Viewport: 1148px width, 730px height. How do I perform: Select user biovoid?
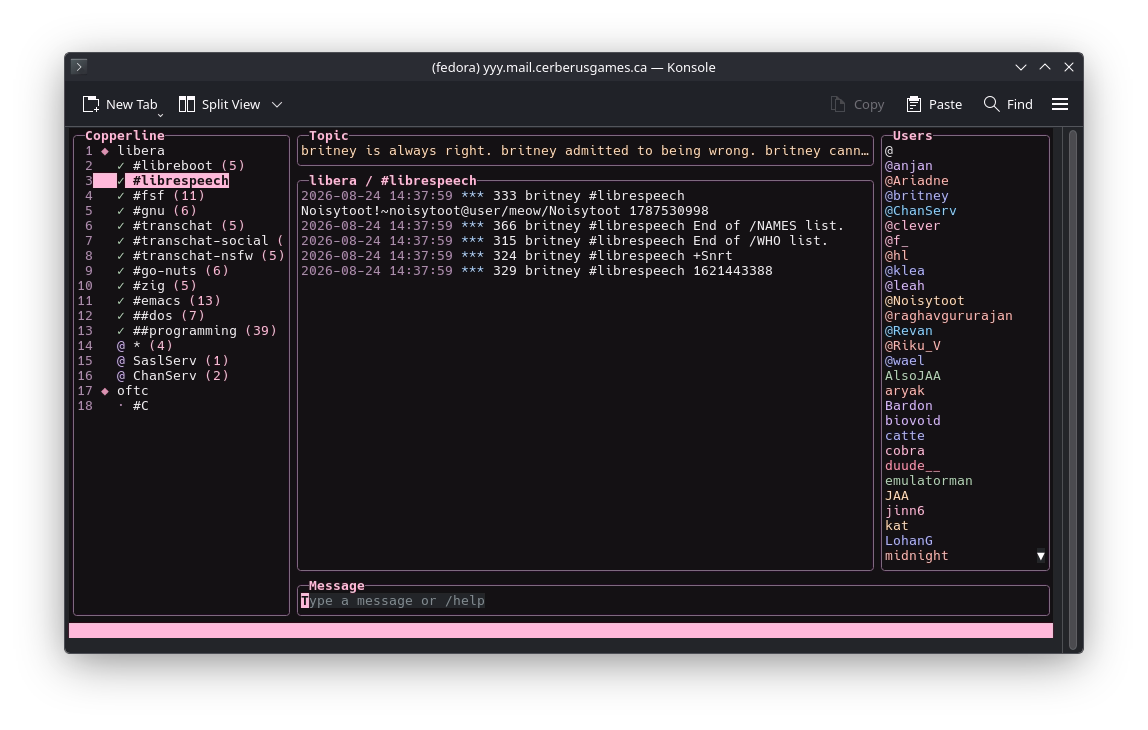pos(912,421)
